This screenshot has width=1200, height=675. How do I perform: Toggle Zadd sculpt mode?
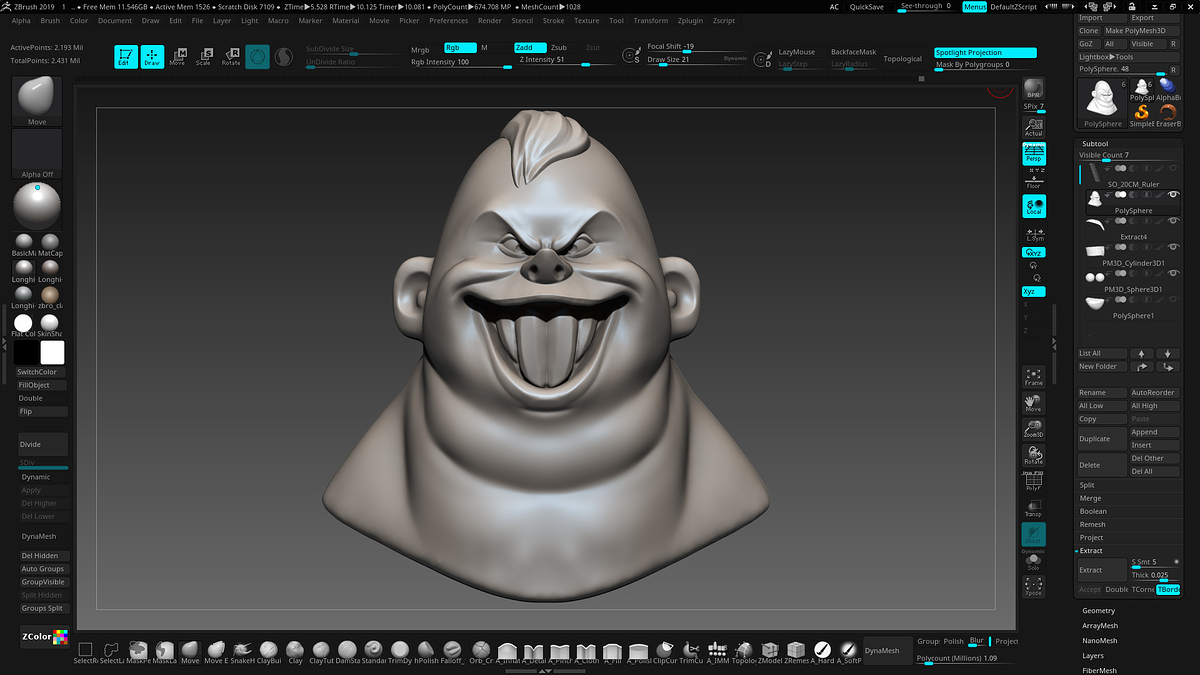click(529, 47)
